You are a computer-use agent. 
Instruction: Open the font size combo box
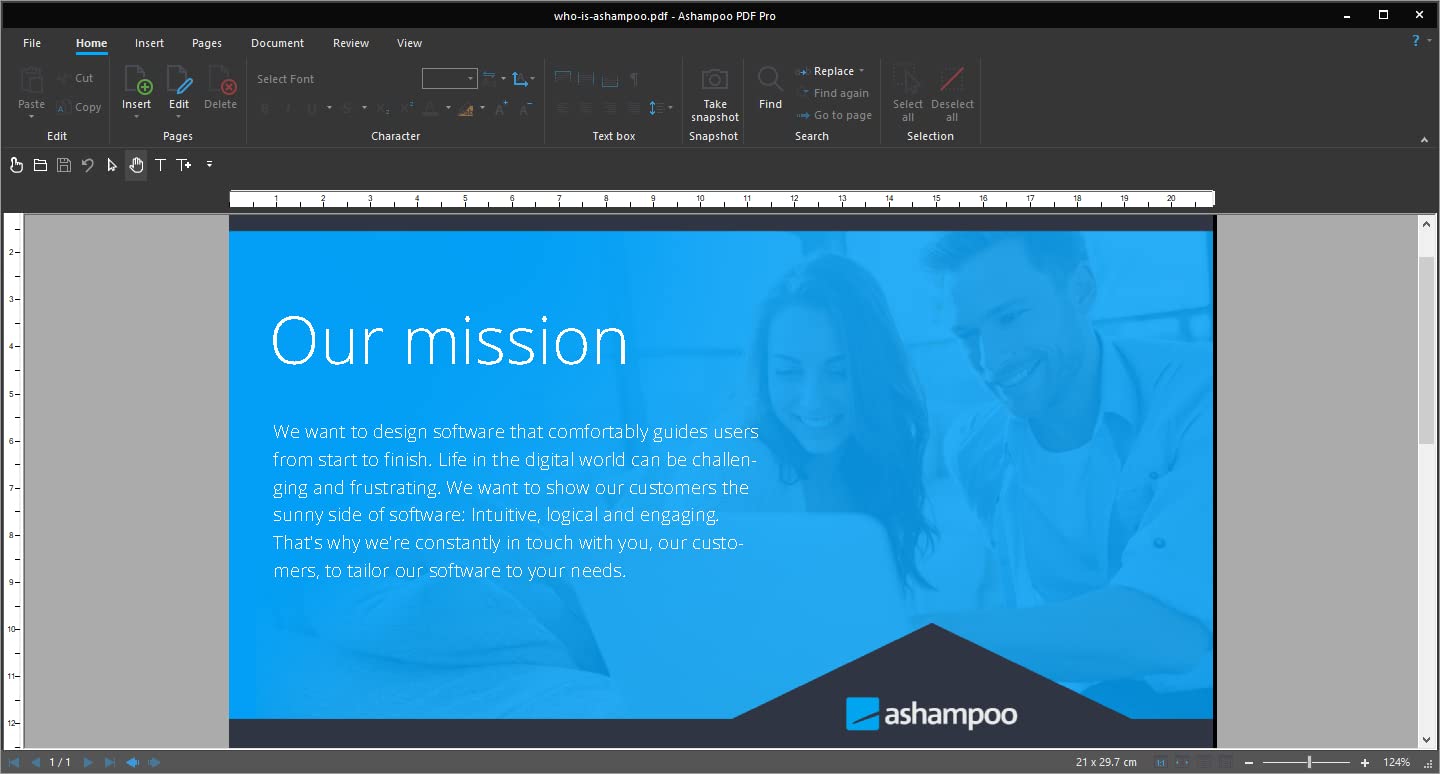449,79
